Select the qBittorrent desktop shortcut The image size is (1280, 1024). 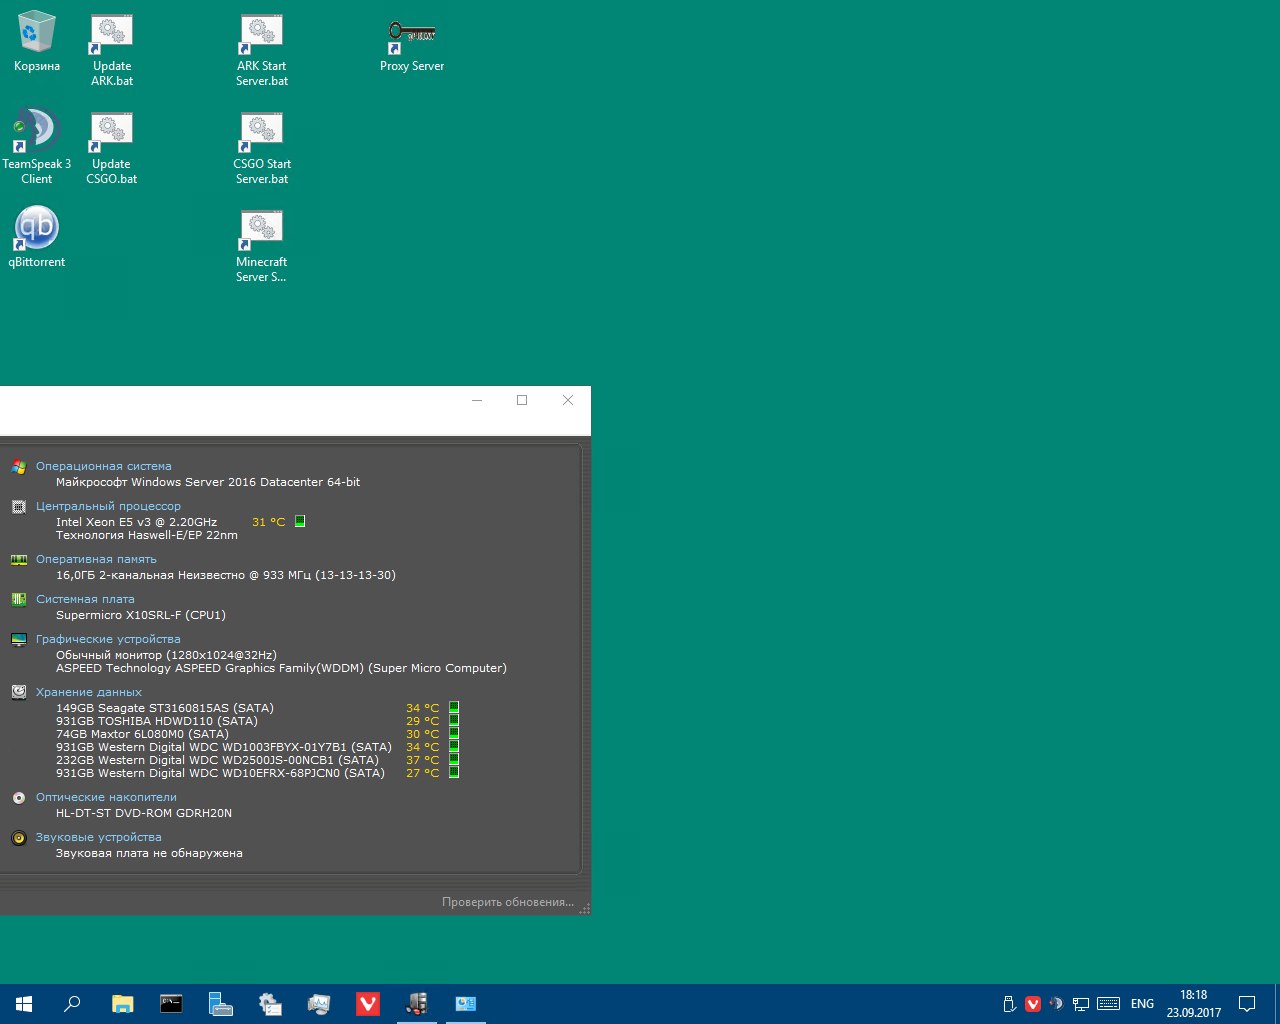[x=36, y=236]
